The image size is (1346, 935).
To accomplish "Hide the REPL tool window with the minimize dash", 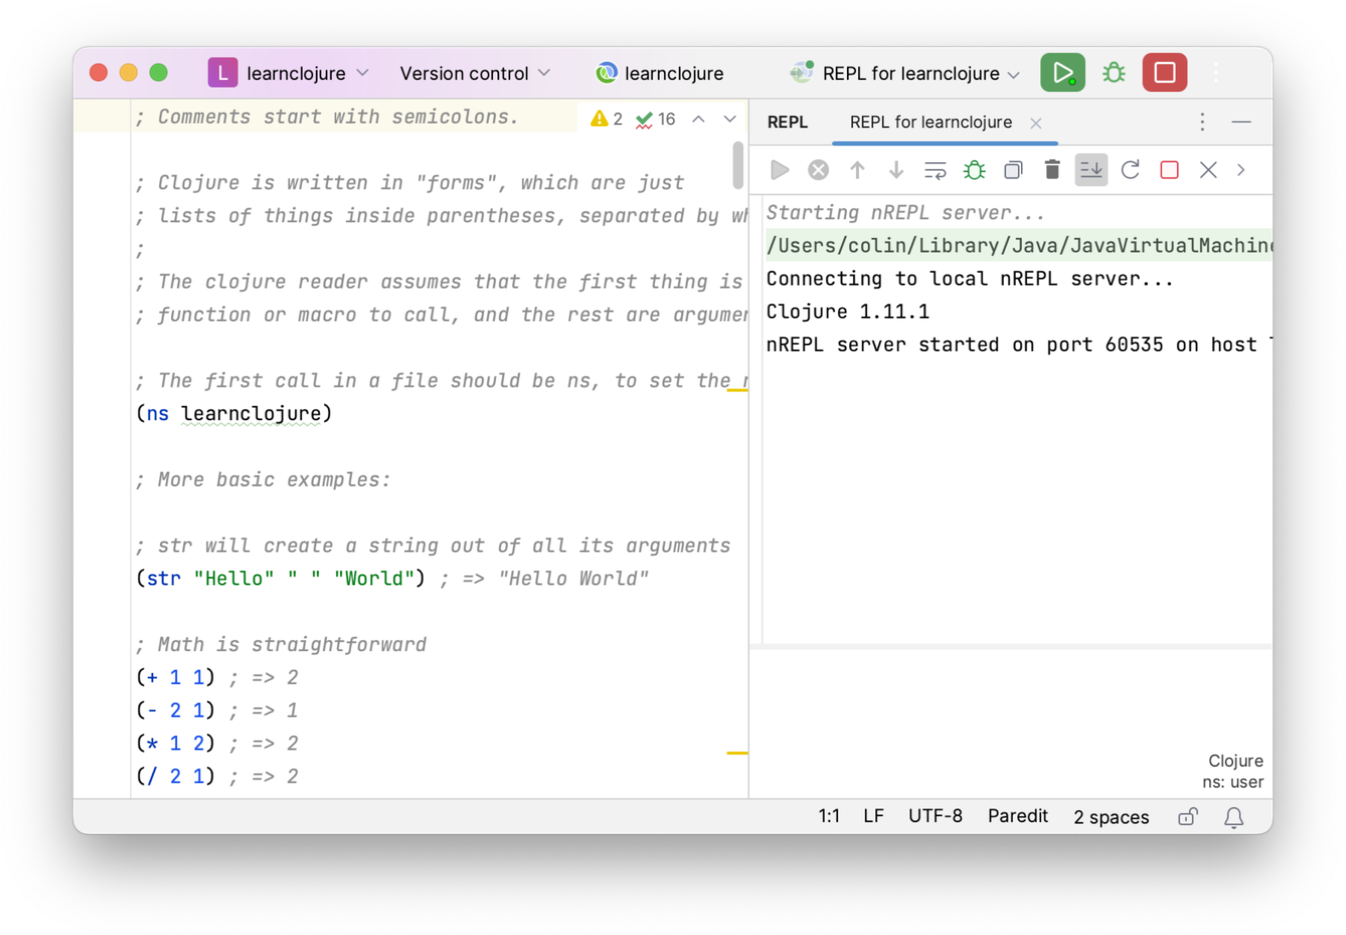I will point(1241,122).
